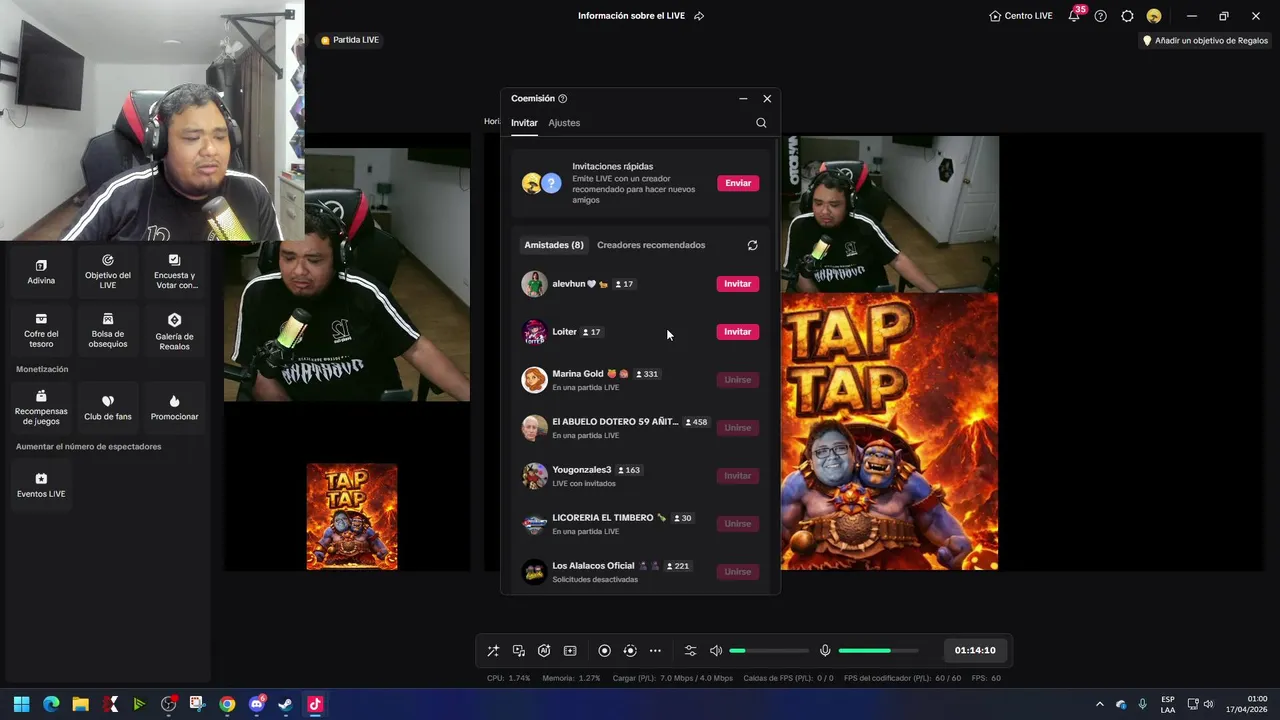Open Encuesta y Votar tool
This screenshot has width=1280, height=720.
coord(174,272)
